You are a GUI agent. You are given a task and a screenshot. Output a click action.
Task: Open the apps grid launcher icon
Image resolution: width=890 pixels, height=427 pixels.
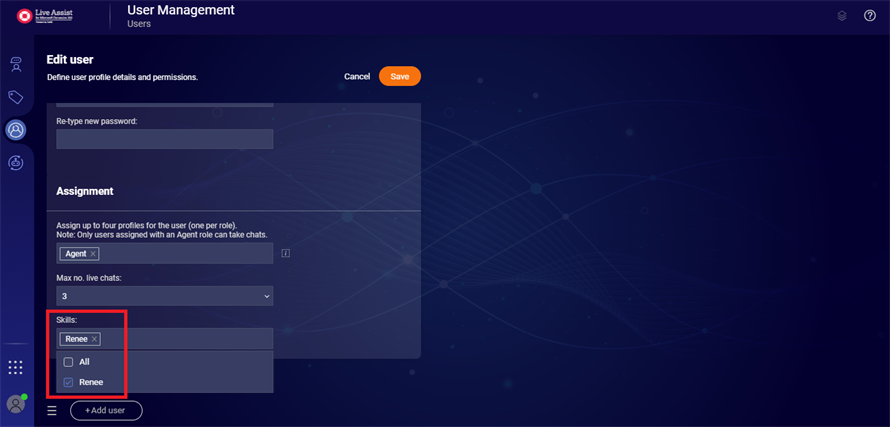point(16,368)
